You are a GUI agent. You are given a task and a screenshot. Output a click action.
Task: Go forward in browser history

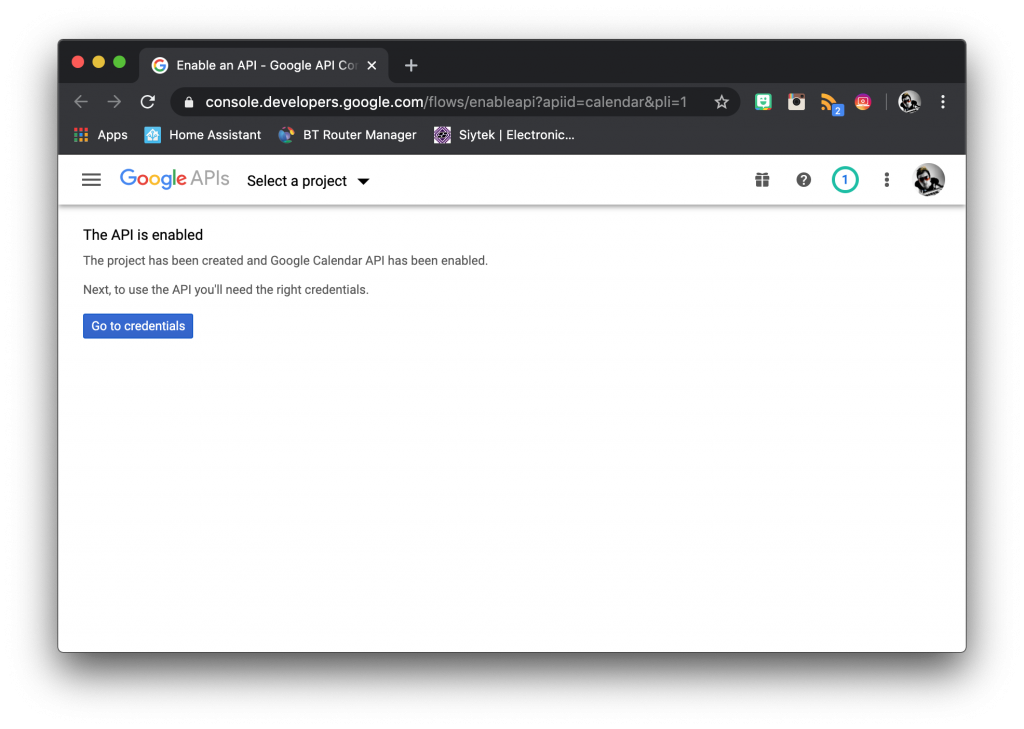[114, 102]
